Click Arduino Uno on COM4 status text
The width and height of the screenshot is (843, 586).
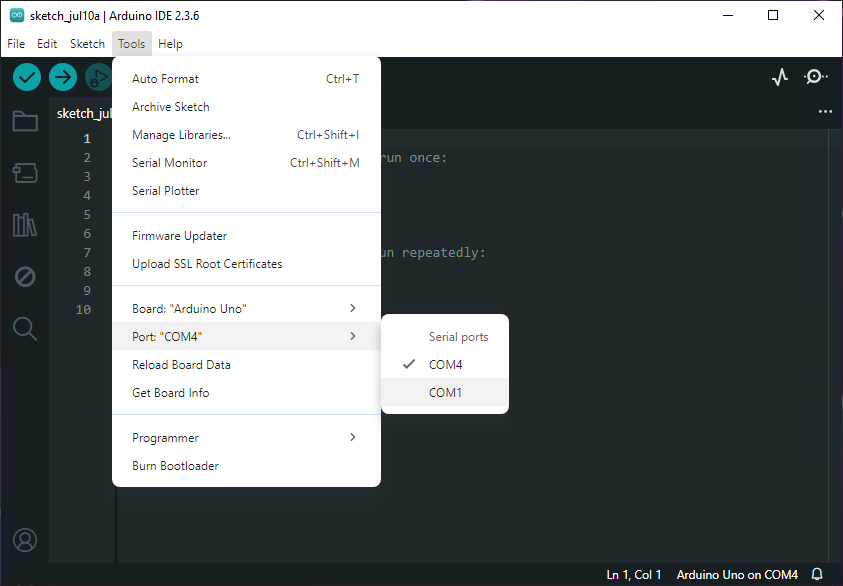pyautogui.click(x=737, y=575)
